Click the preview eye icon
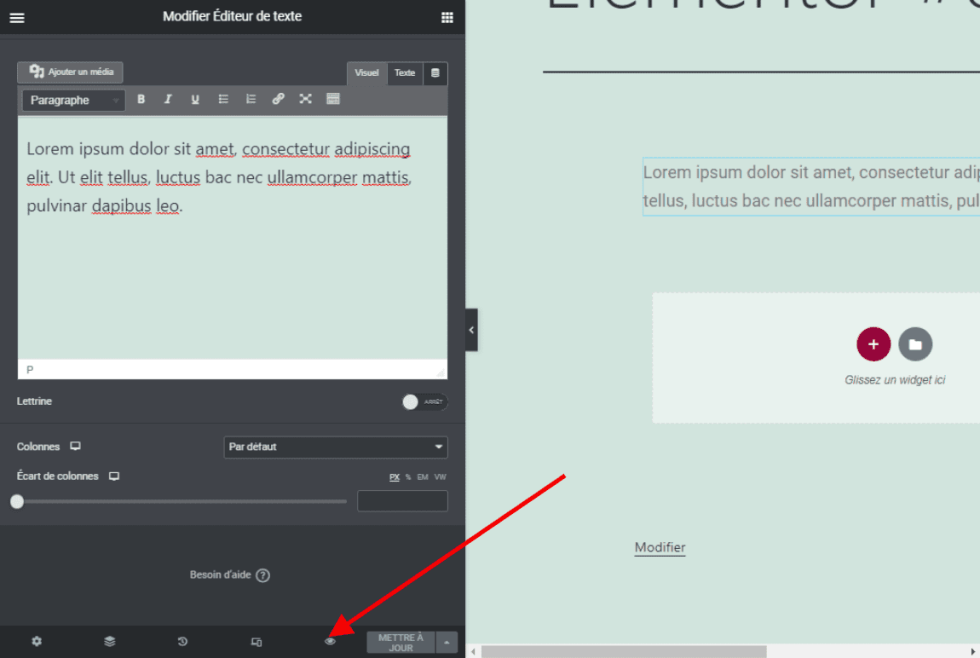The image size is (980, 658). [330, 642]
